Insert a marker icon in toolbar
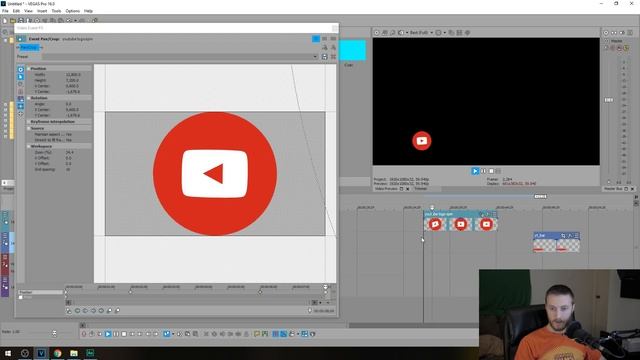640x360 pixels. (257, 334)
